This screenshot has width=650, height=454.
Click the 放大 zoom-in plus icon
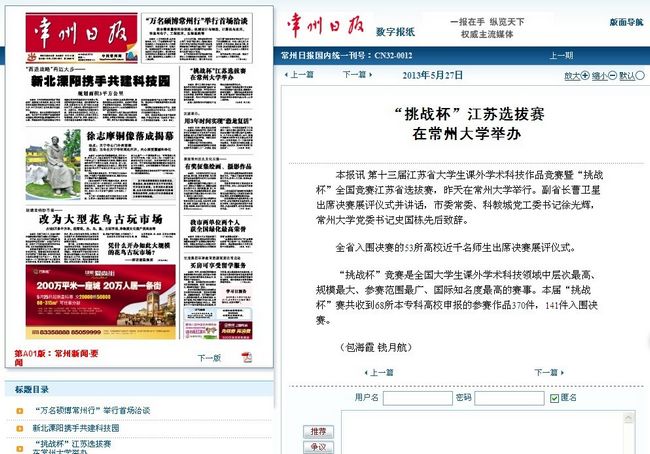pyautogui.click(x=584, y=75)
